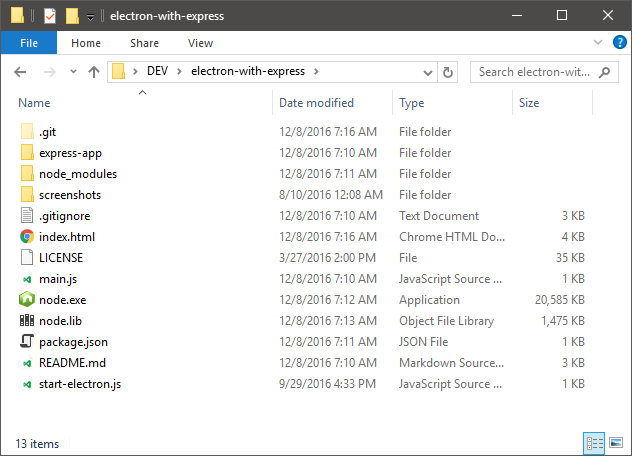
Task: Click the chevron after DEV in breadcrumb
Action: point(179,71)
